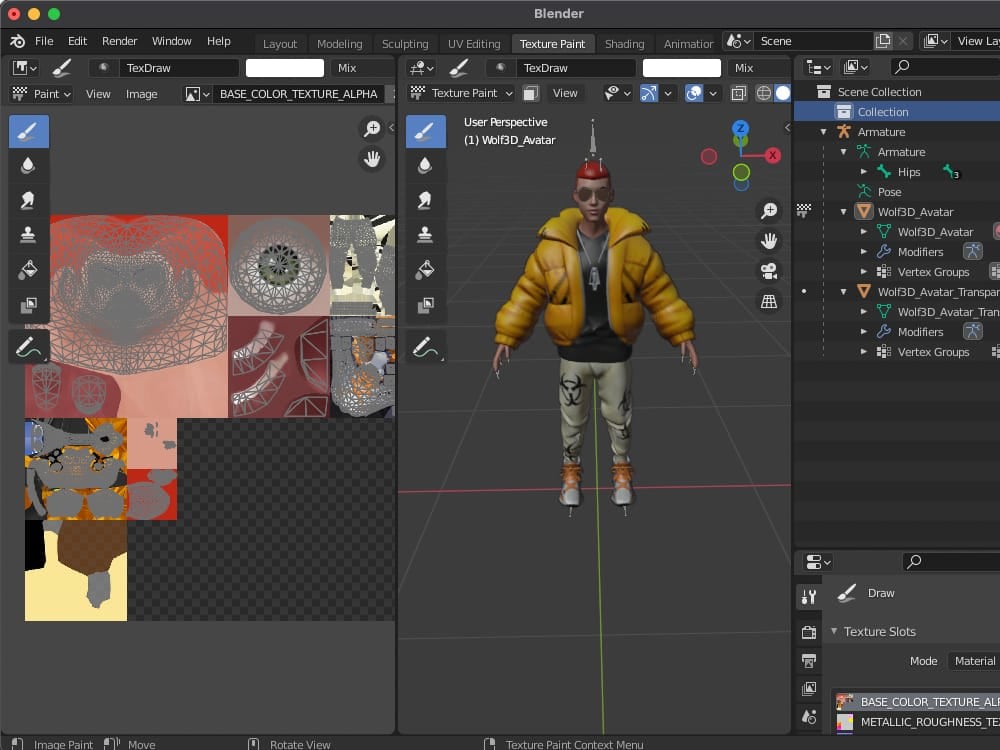Click the Scene name field

coord(814,41)
